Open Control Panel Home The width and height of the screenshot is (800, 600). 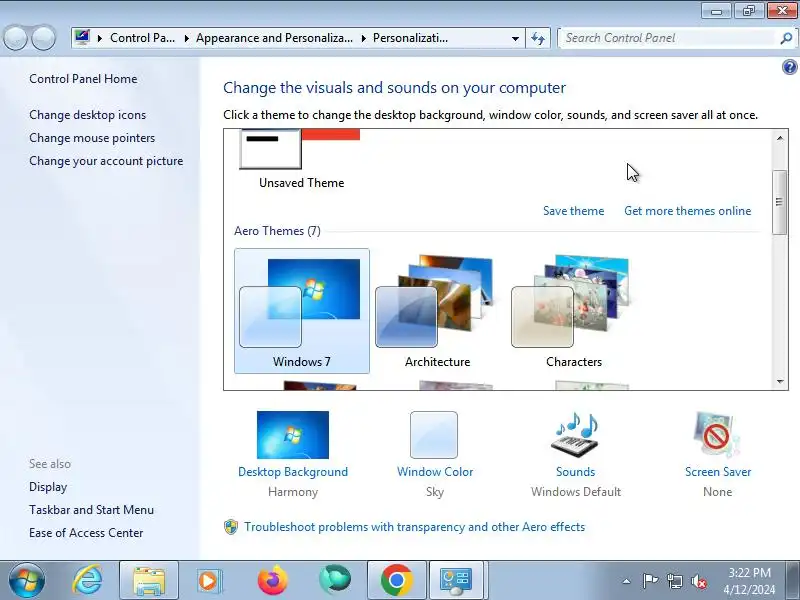pyautogui.click(x=83, y=79)
